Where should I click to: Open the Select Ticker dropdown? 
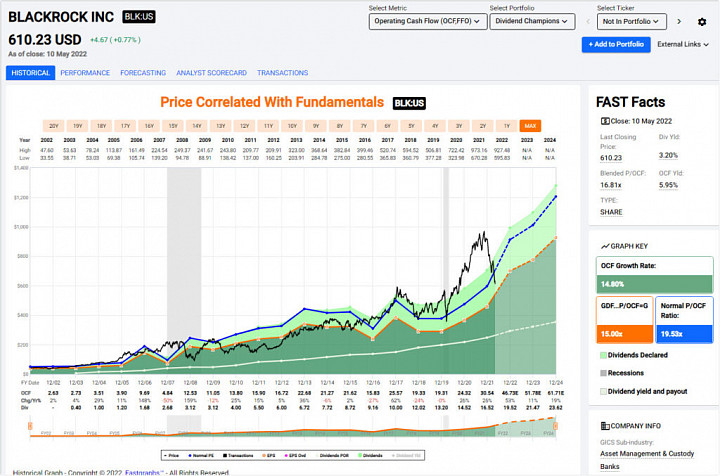[631, 22]
